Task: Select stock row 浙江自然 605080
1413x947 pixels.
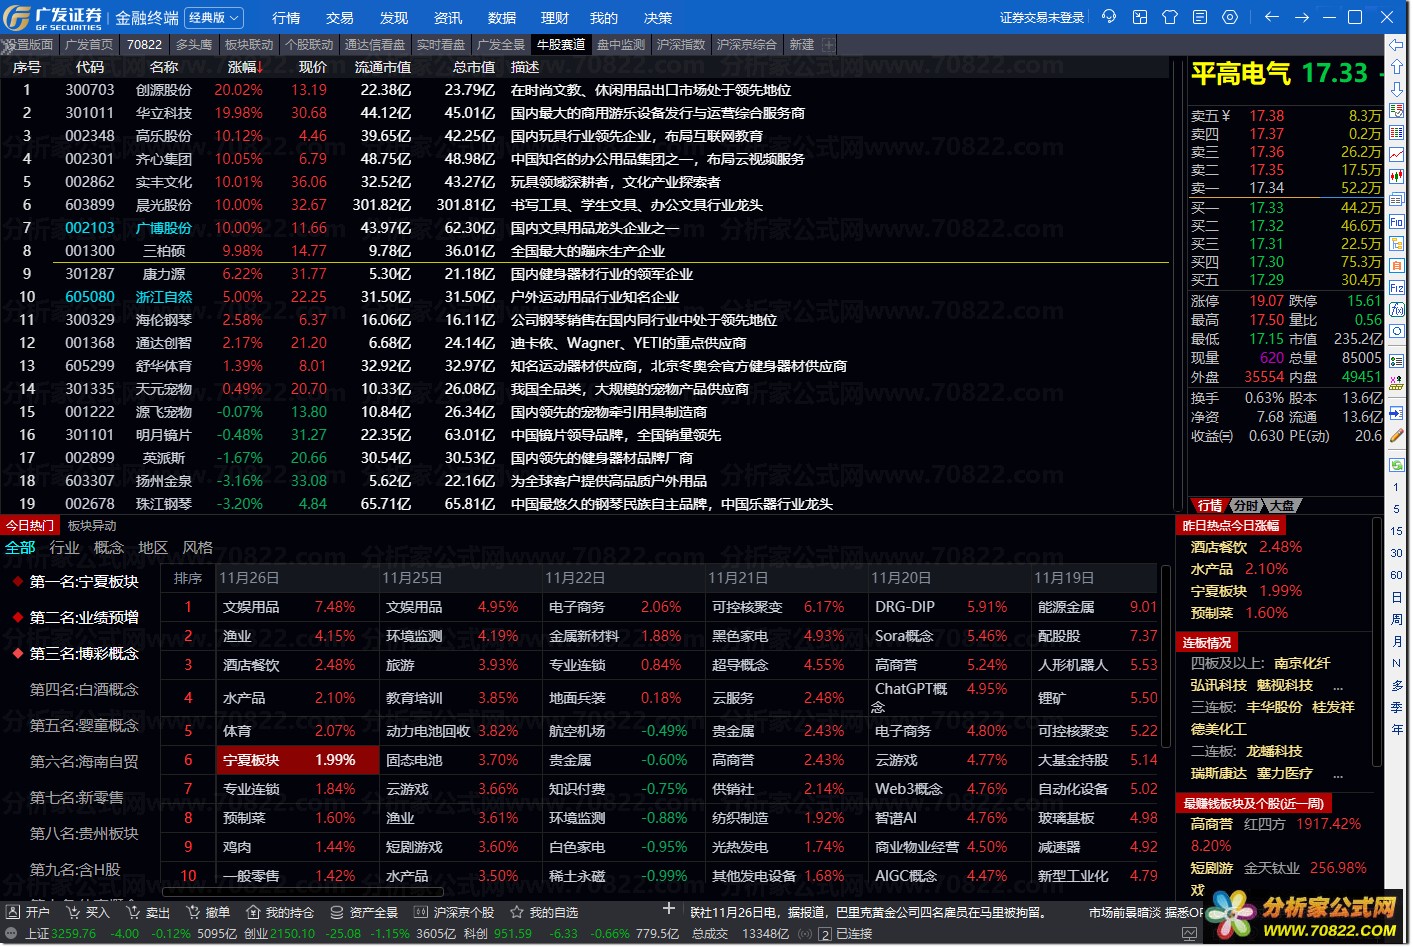Action: click(585, 297)
